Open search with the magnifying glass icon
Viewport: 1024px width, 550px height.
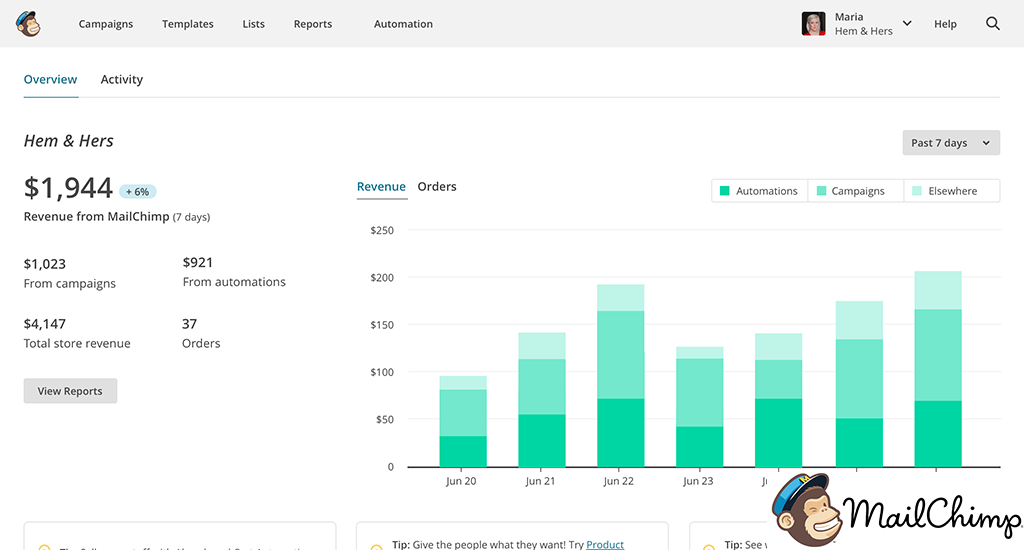pos(992,24)
